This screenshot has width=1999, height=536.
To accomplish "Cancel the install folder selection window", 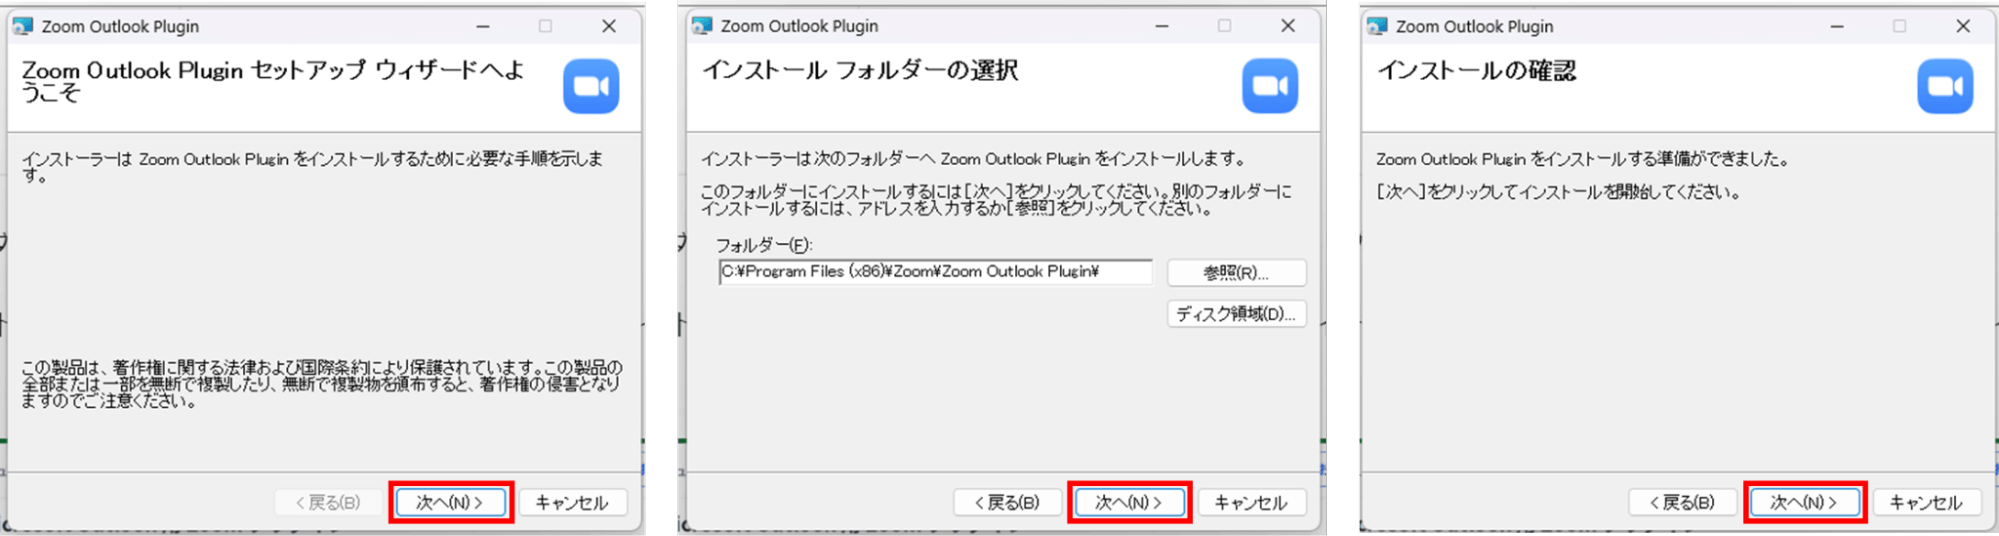I will (1251, 502).
